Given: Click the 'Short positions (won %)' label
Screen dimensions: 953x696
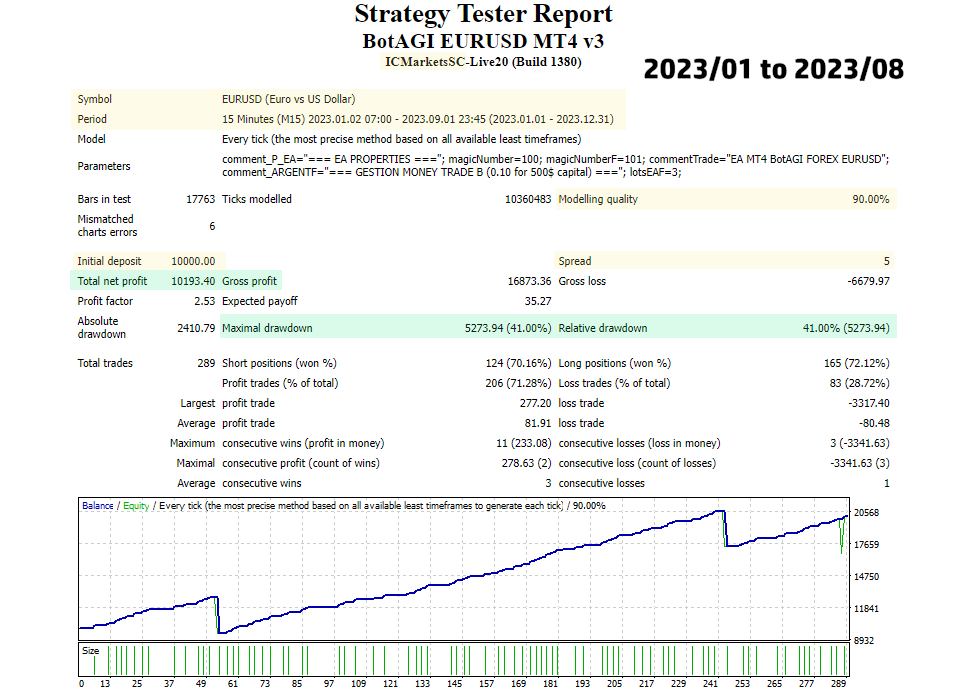Looking at the screenshot, I should coord(280,363).
